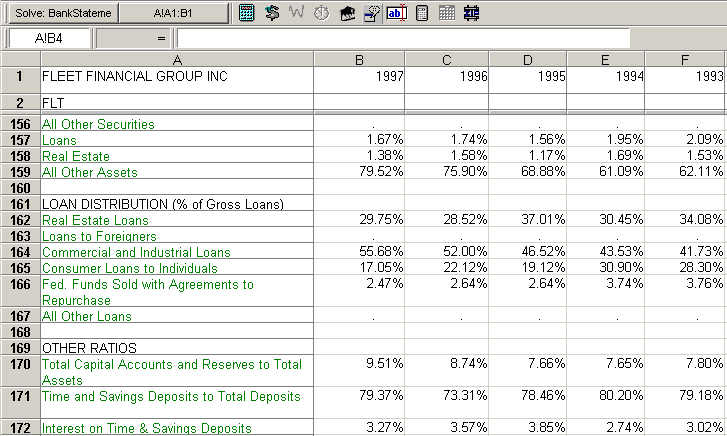Click the last blue toolbar icon on the right
This screenshot has width=727, height=436.
pyautogui.click(x=471, y=14)
